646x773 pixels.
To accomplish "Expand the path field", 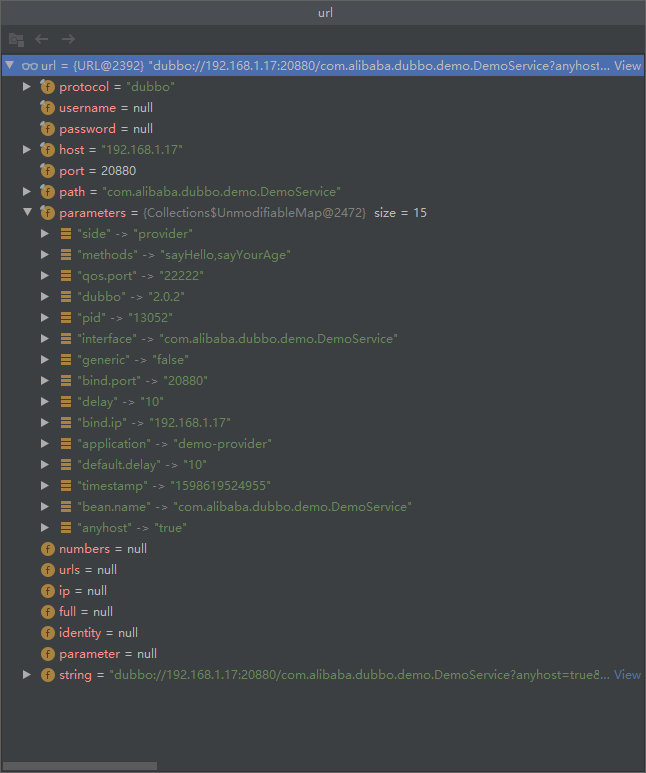I will [27, 191].
